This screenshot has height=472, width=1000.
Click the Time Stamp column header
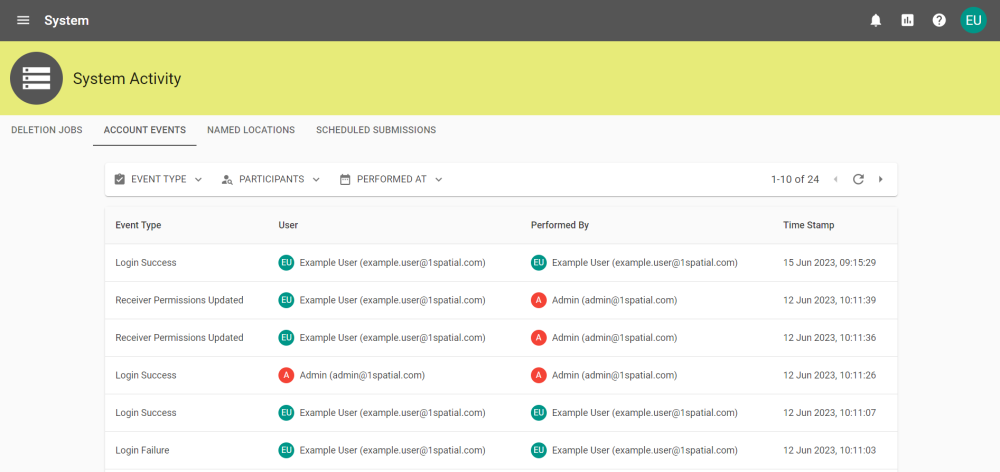coord(808,225)
